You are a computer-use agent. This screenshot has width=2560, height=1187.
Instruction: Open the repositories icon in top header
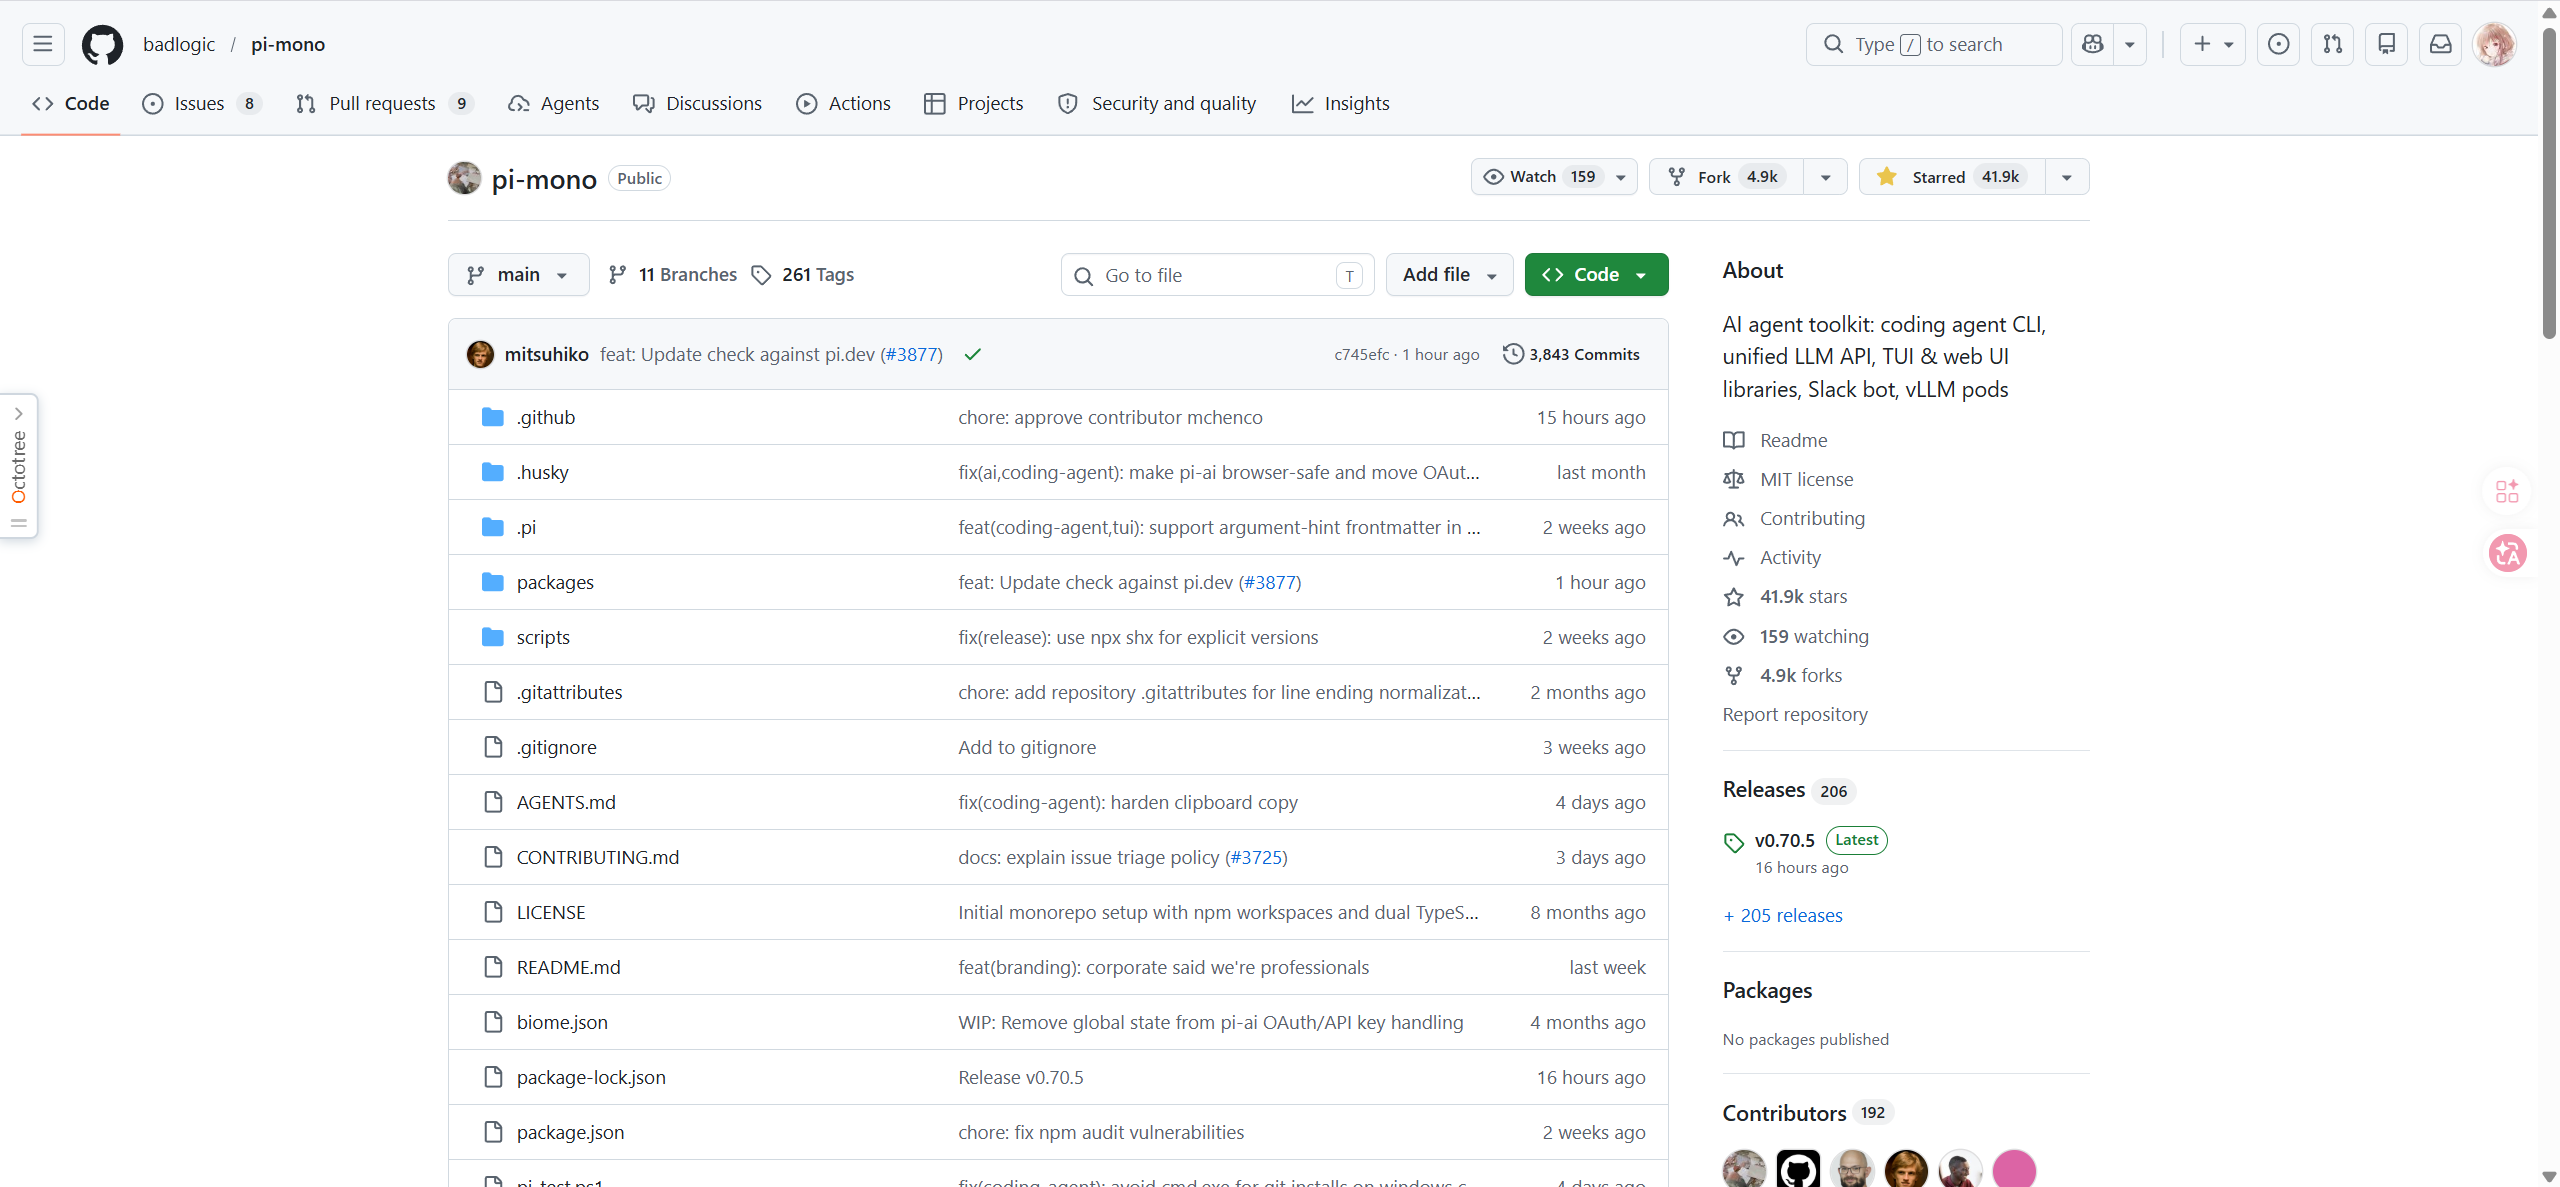pyautogui.click(x=2386, y=44)
